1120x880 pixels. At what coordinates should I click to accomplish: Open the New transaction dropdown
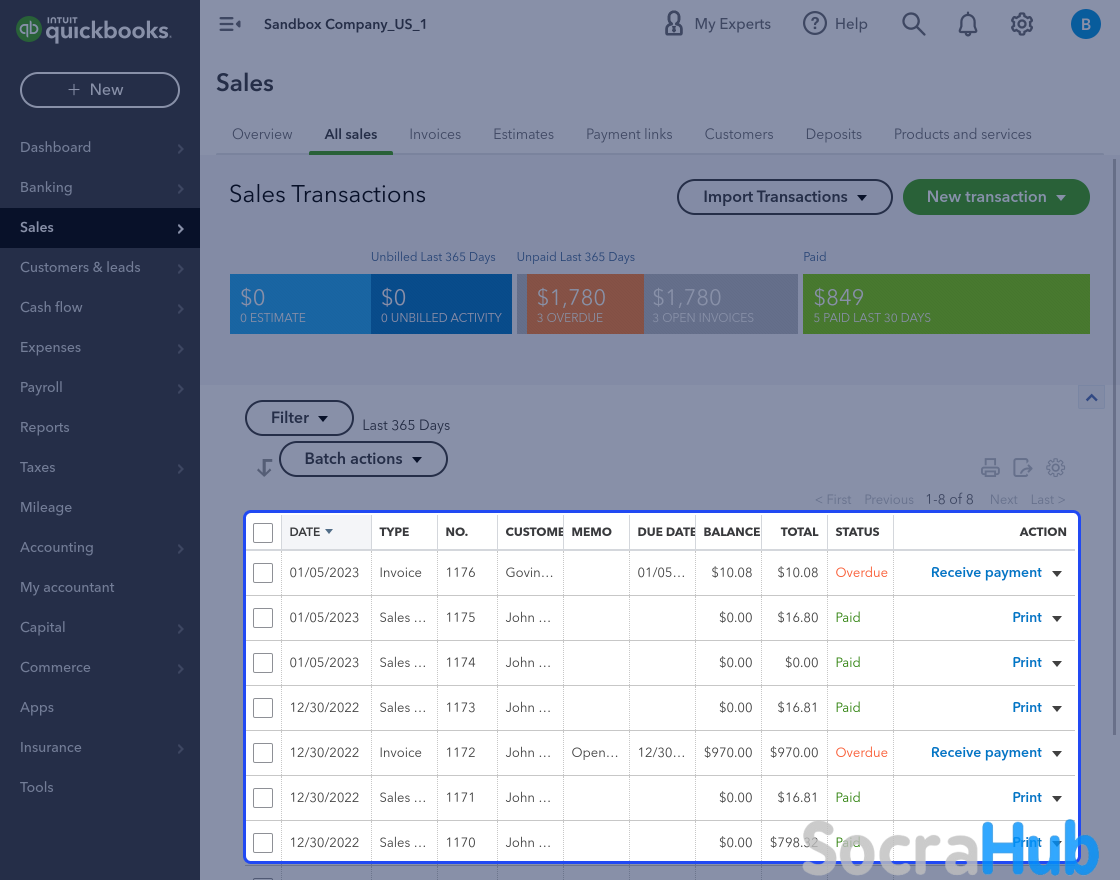[x=996, y=197]
